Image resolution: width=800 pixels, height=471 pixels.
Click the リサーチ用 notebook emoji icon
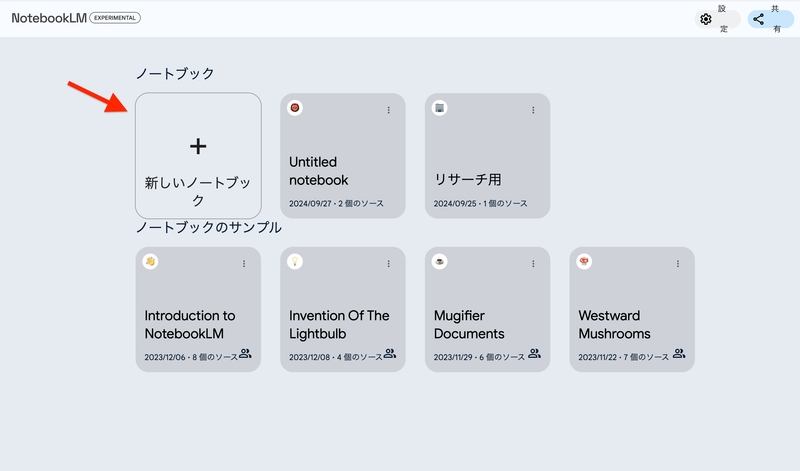pos(440,108)
